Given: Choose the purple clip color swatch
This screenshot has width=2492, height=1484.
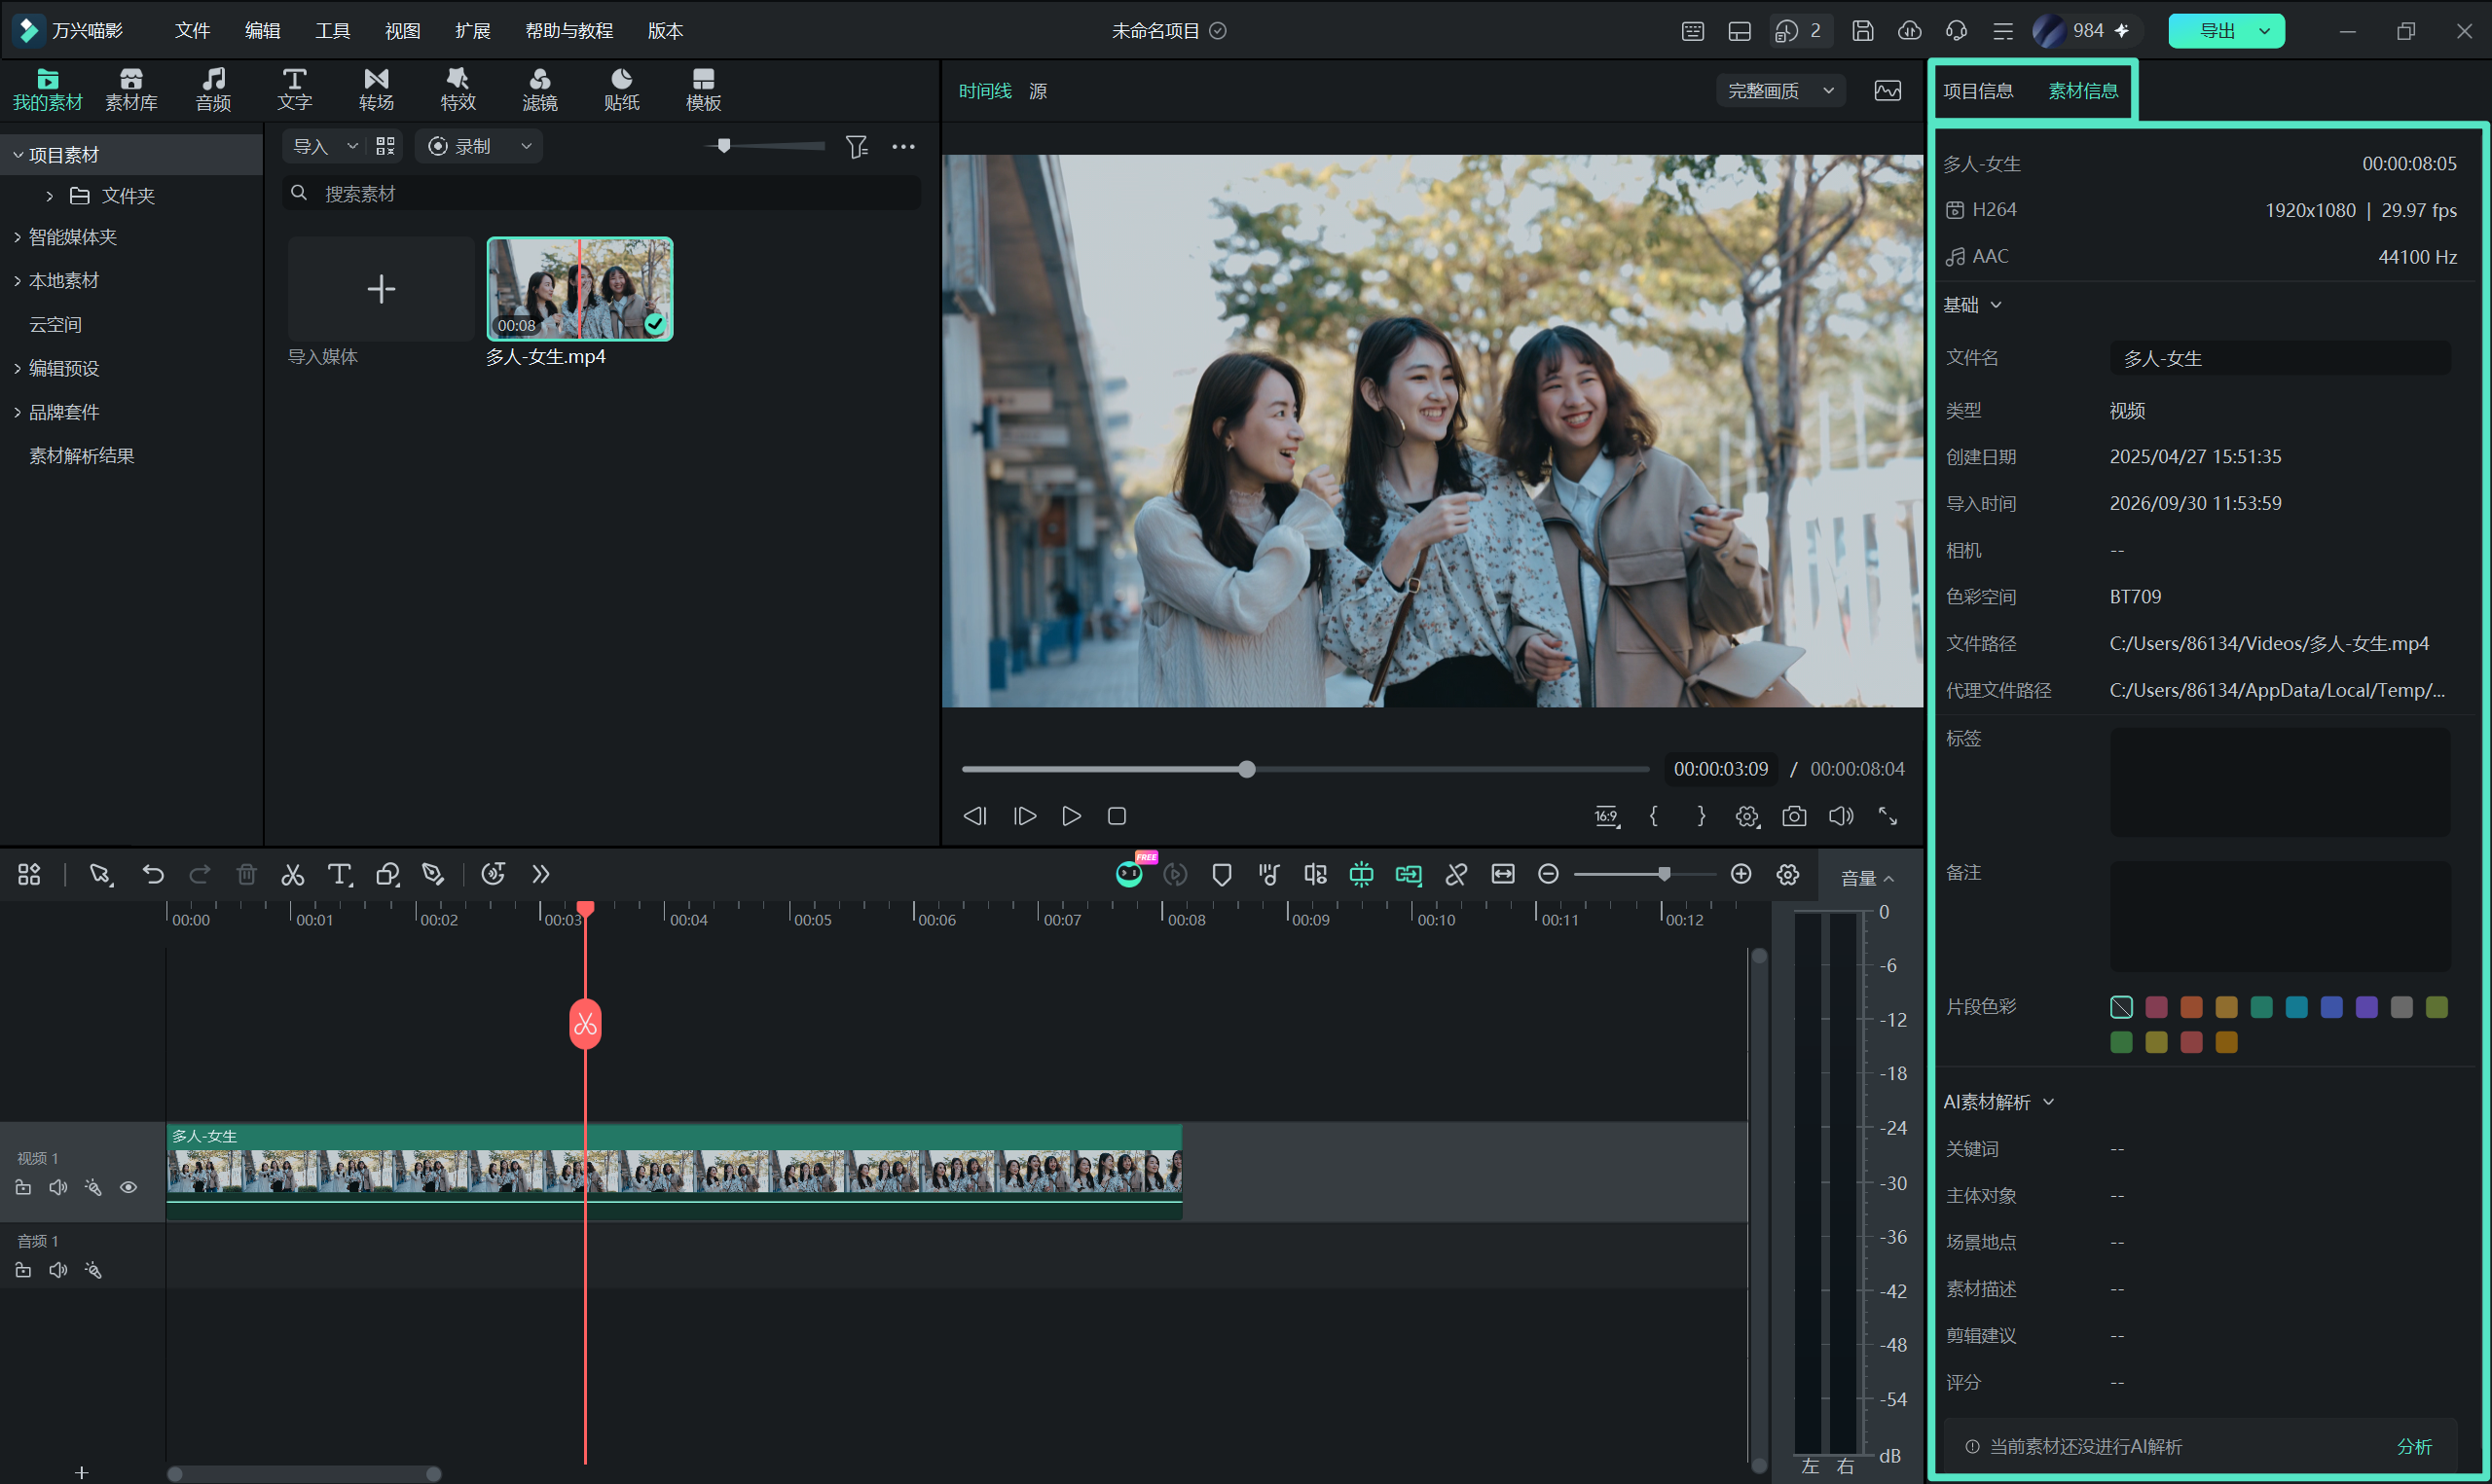Looking at the screenshot, I should pos(2366,1007).
